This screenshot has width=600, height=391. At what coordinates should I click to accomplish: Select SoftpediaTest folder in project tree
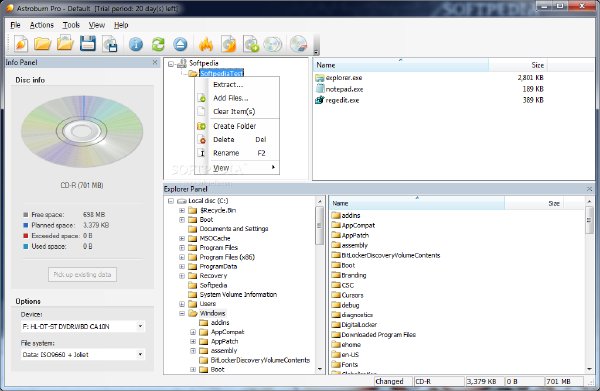click(222, 73)
